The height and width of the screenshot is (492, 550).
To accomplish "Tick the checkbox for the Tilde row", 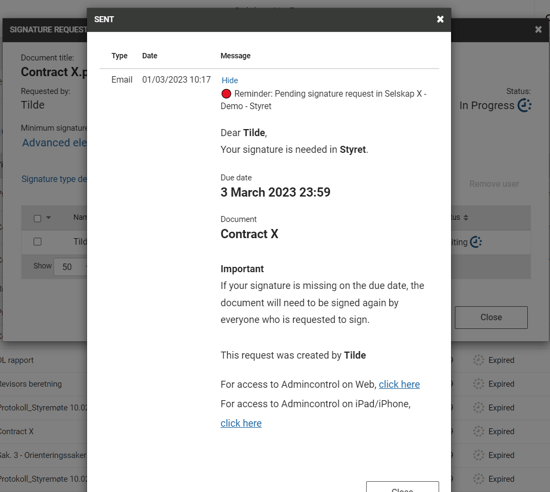I will coord(37,242).
